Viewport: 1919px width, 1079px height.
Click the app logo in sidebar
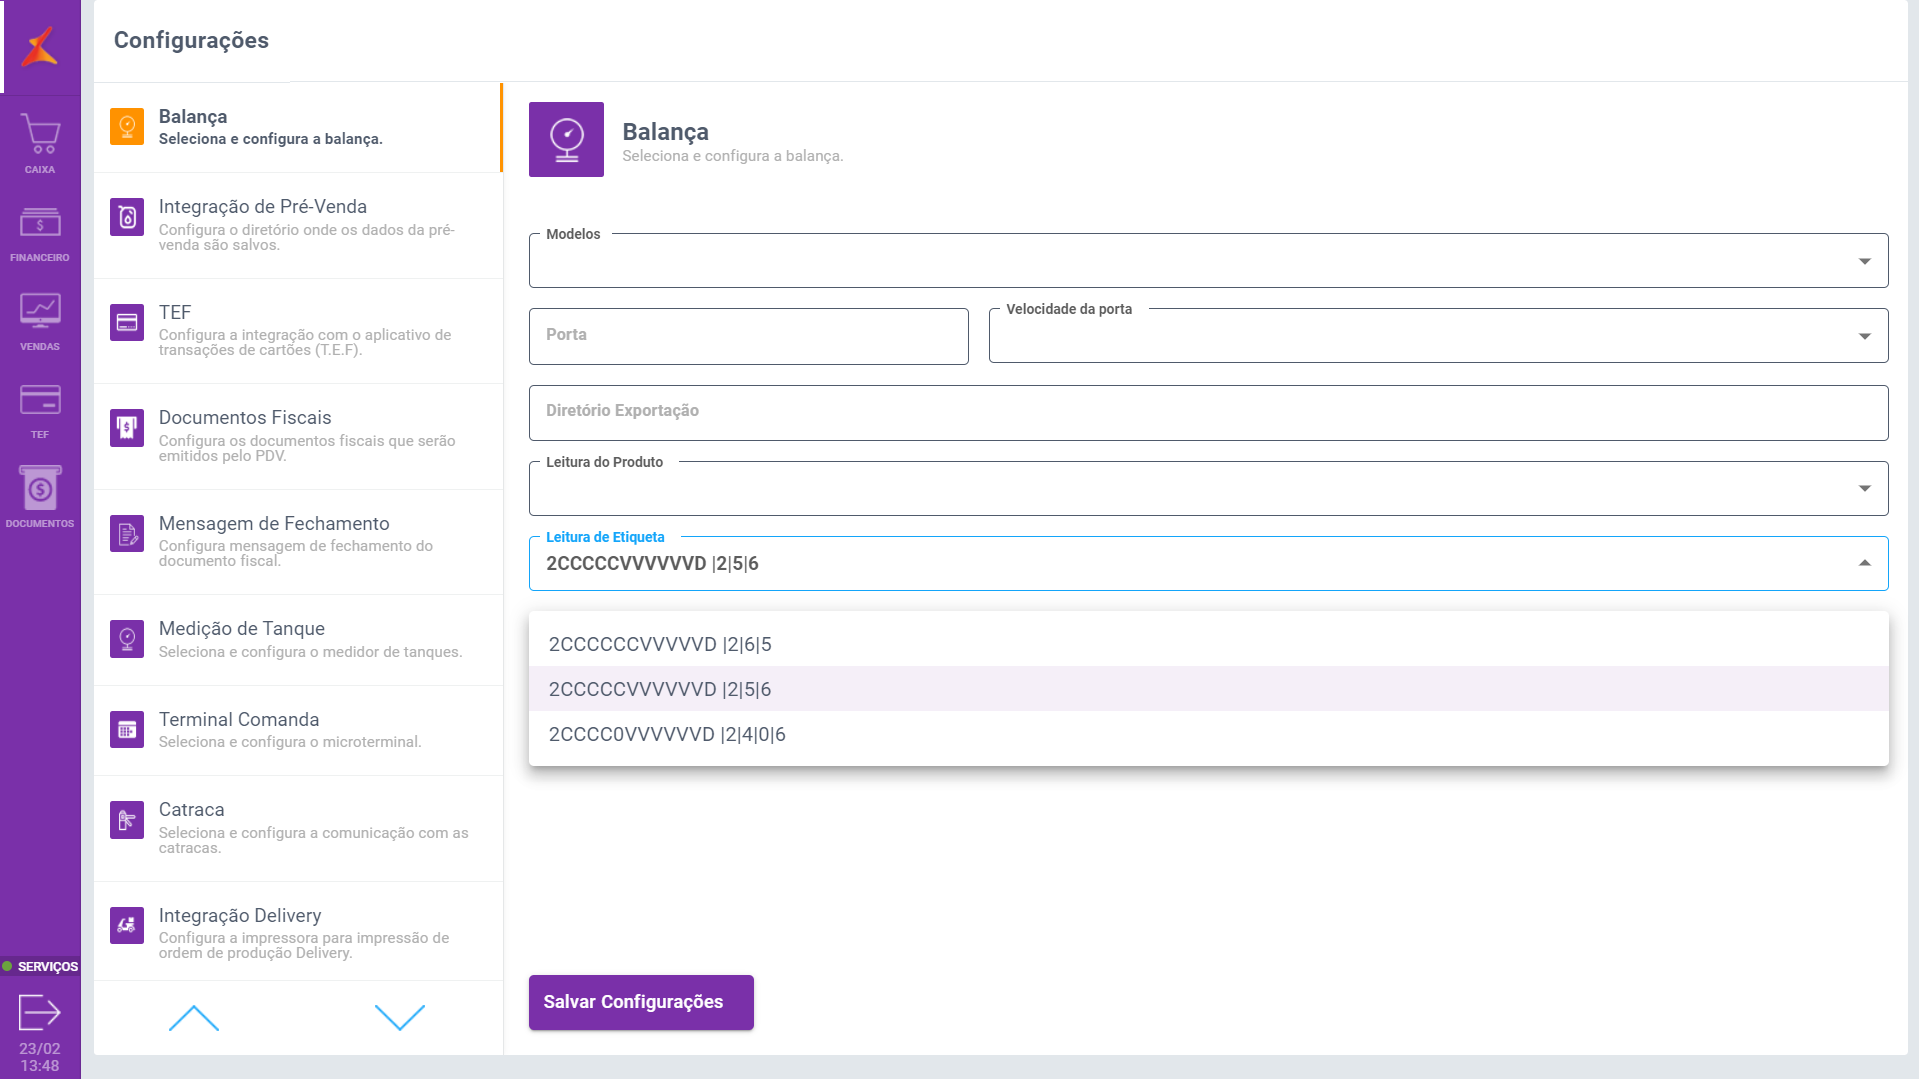coord(40,46)
